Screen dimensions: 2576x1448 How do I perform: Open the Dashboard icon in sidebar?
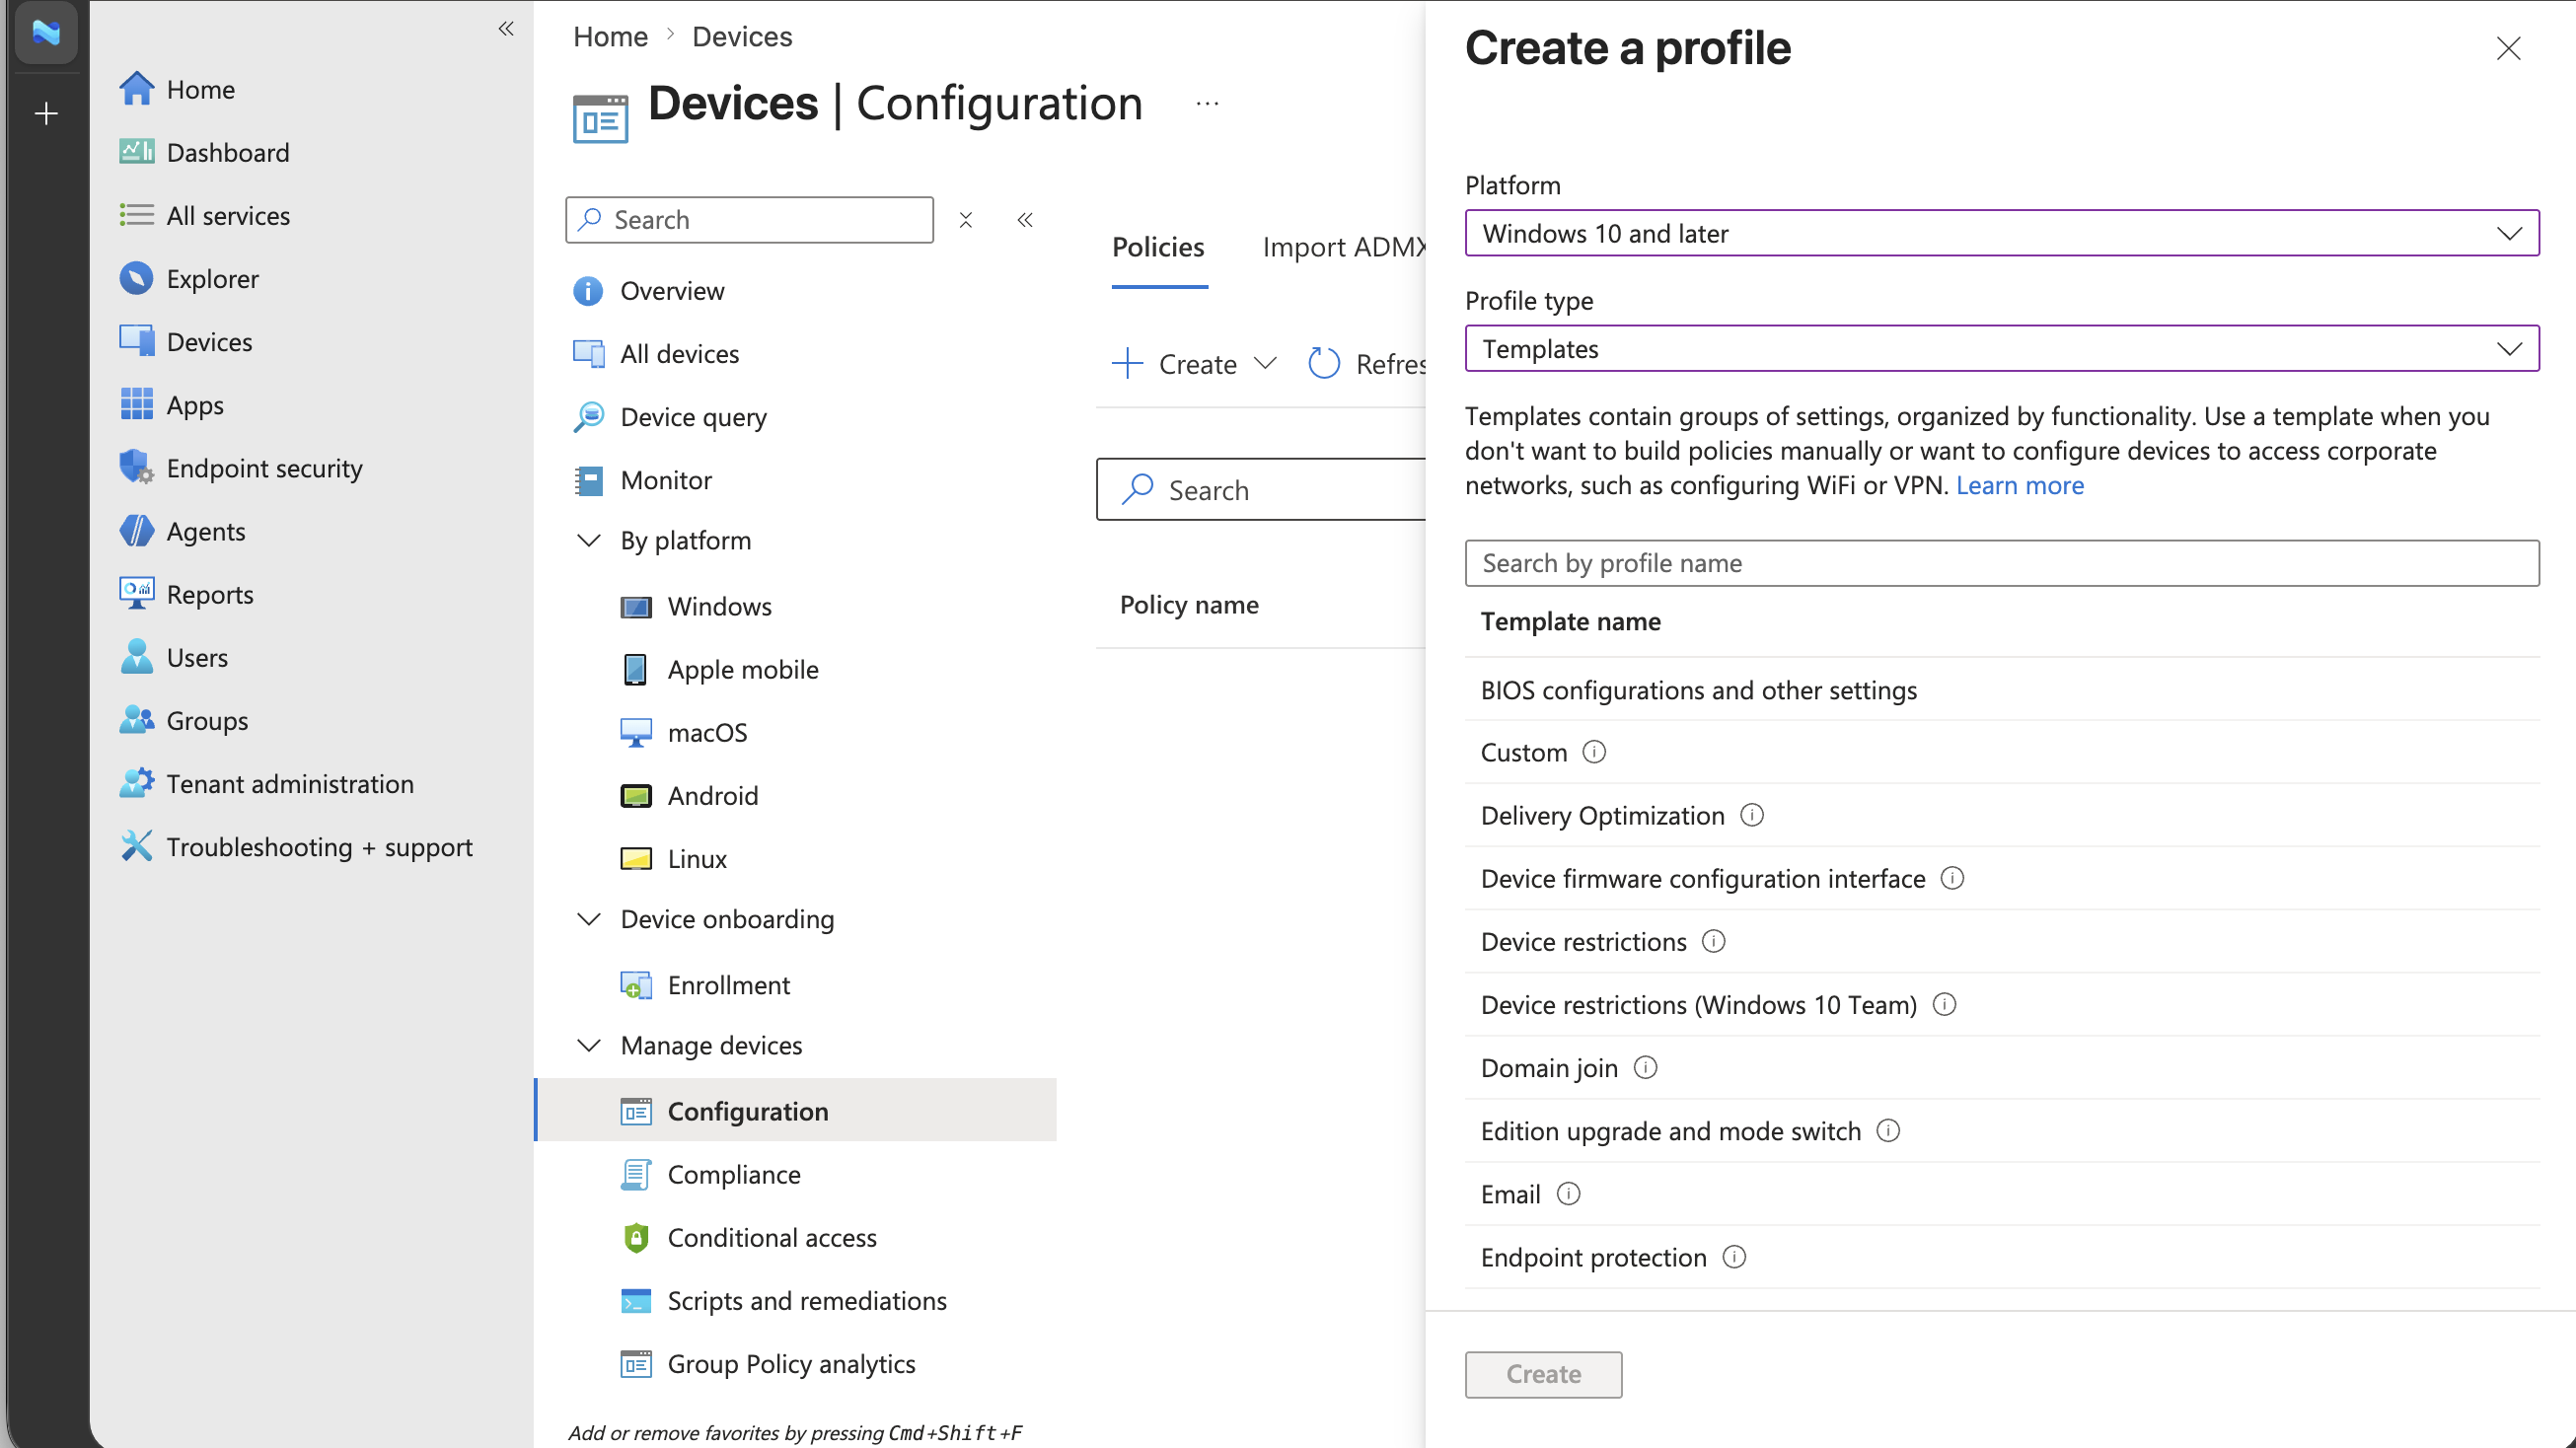(x=136, y=152)
